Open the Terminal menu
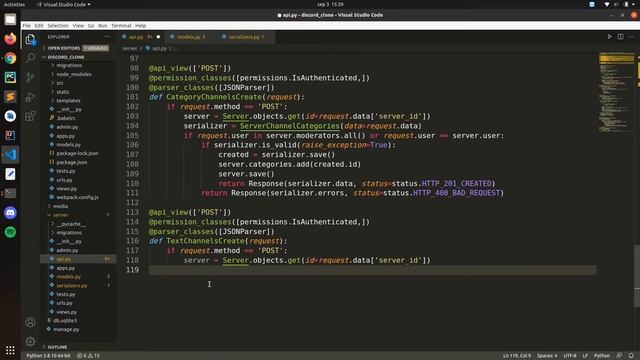The width and height of the screenshot is (640, 360). coord(121,25)
